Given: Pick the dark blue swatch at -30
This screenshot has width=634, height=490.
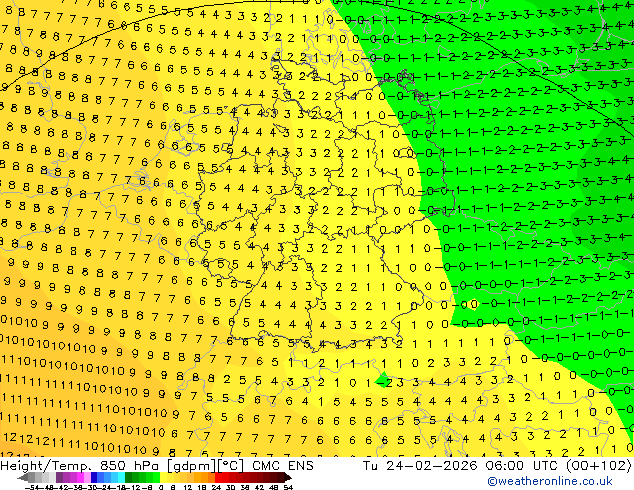Looking at the screenshot, I should 94,477.
